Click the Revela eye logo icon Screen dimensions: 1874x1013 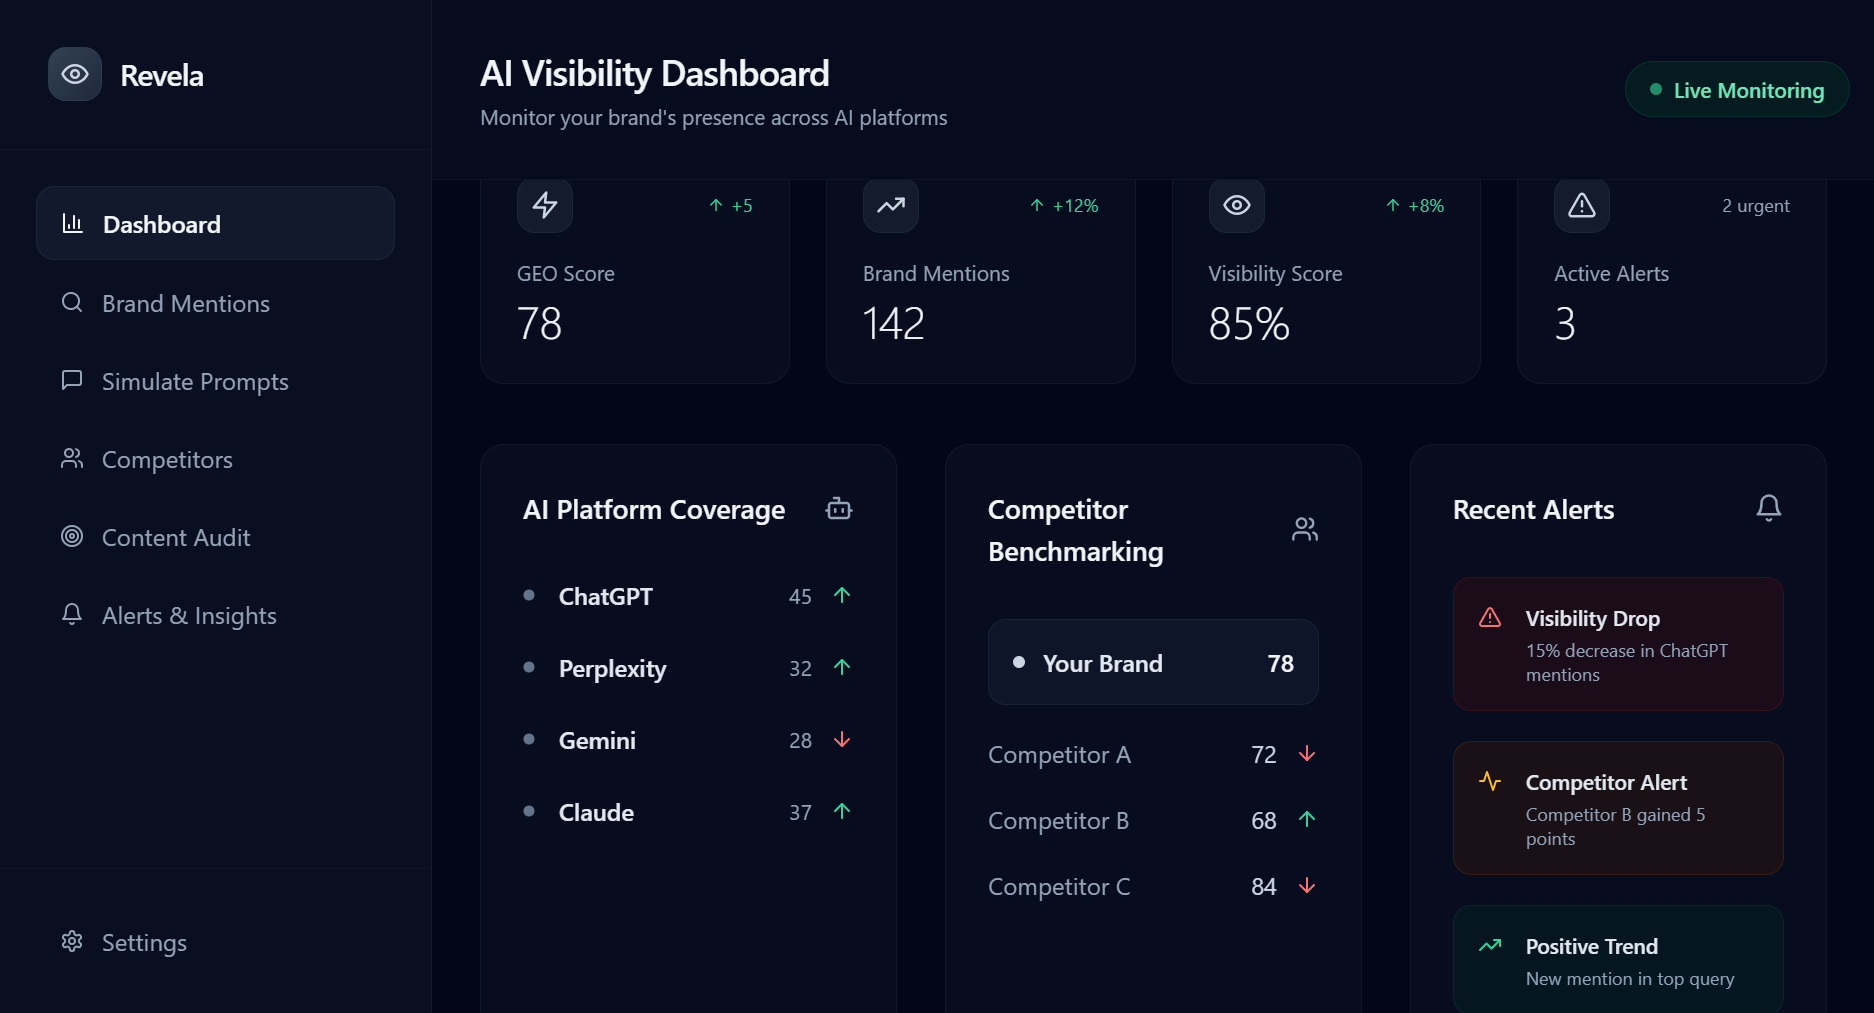(75, 74)
